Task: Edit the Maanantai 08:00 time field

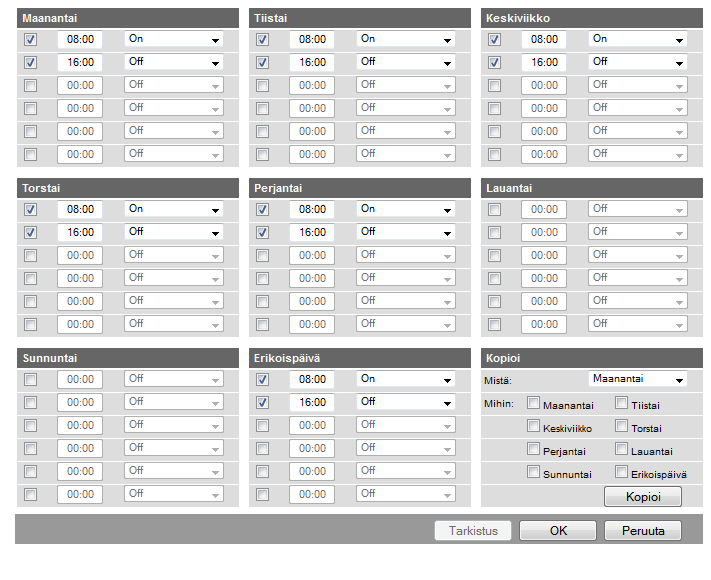Action: point(80,39)
